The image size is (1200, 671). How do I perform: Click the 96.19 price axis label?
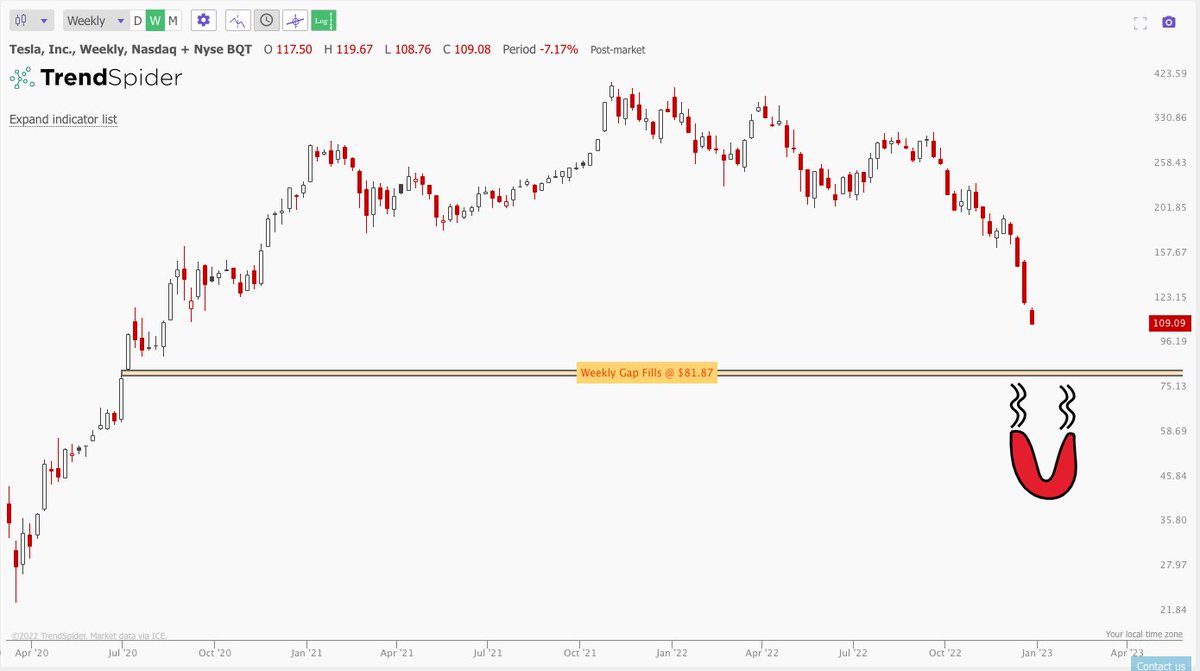tap(1172, 341)
